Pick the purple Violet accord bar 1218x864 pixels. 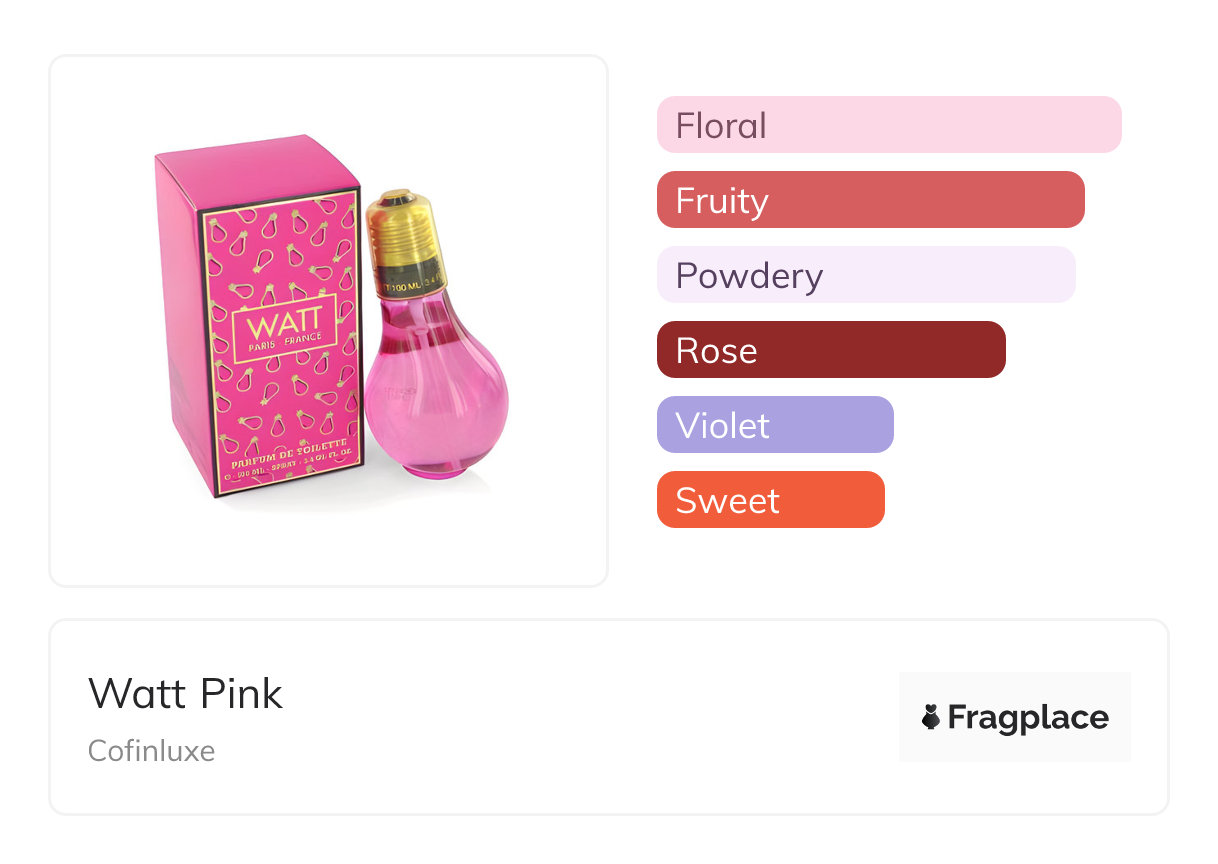(774, 425)
